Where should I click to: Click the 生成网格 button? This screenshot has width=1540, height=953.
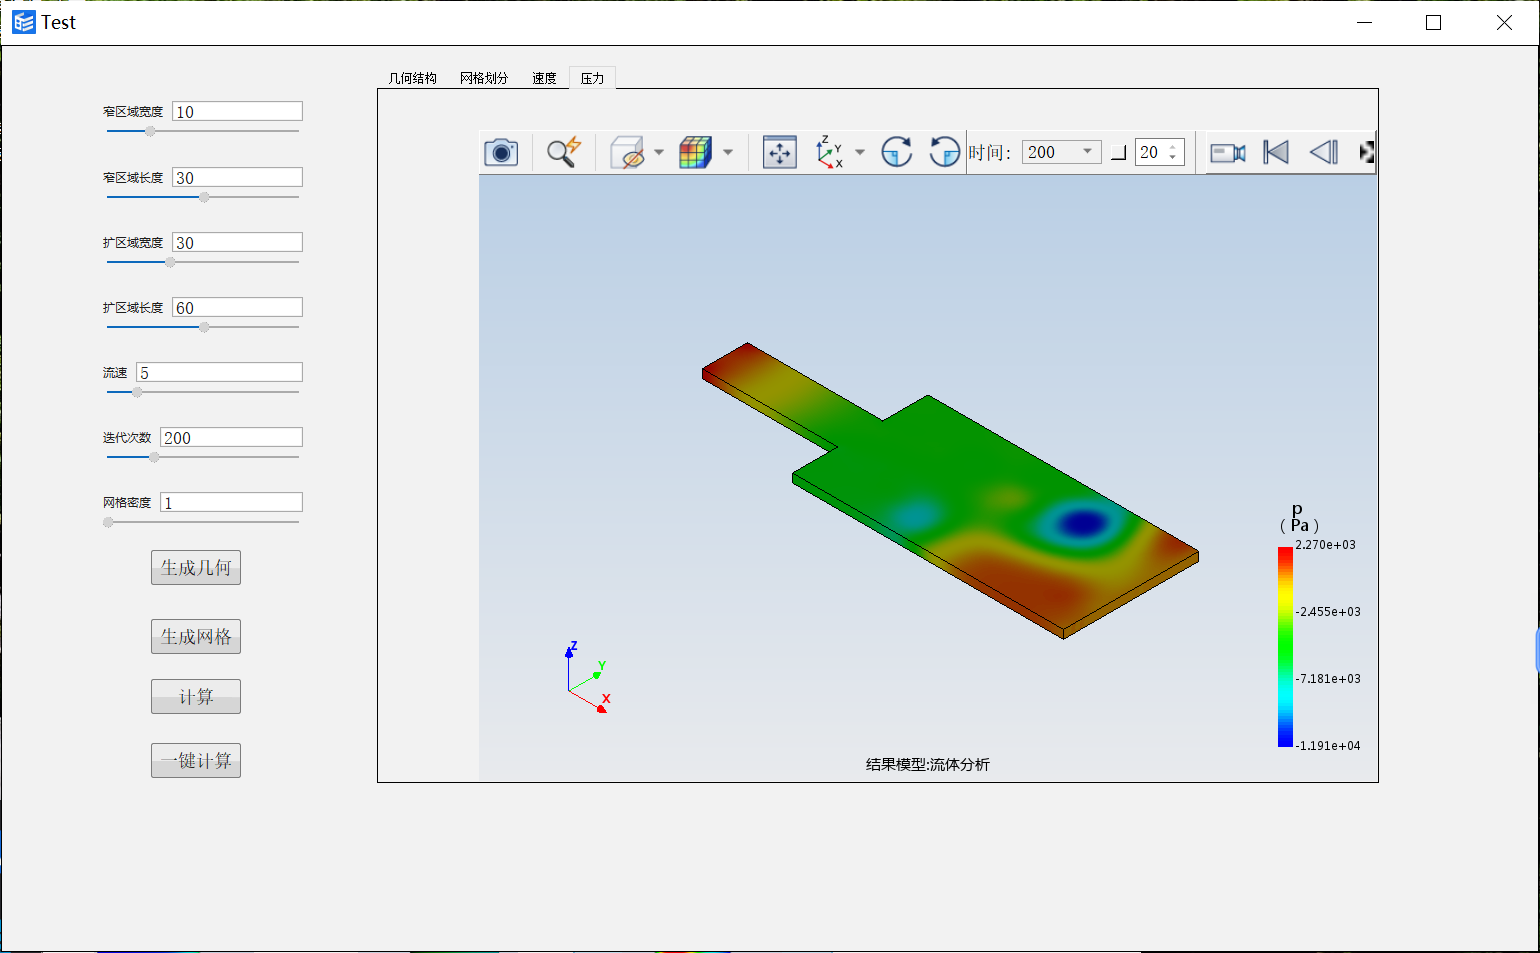pos(196,637)
